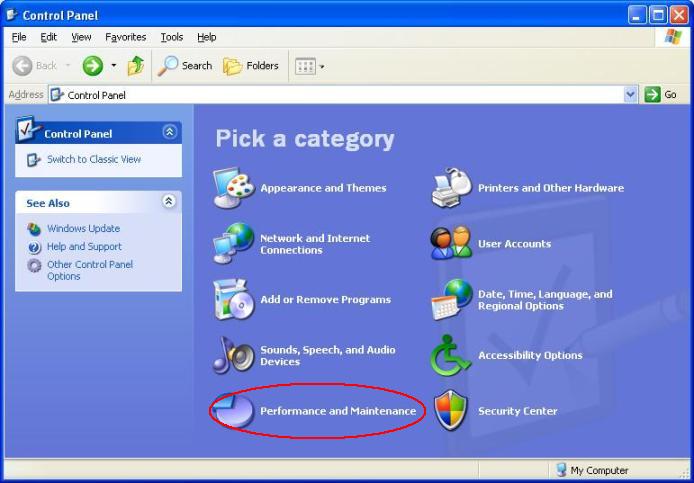This screenshot has height=483, width=694.
Task: Open the Accessibility Options wheelchair icon
Action: (x=451, y=355)
